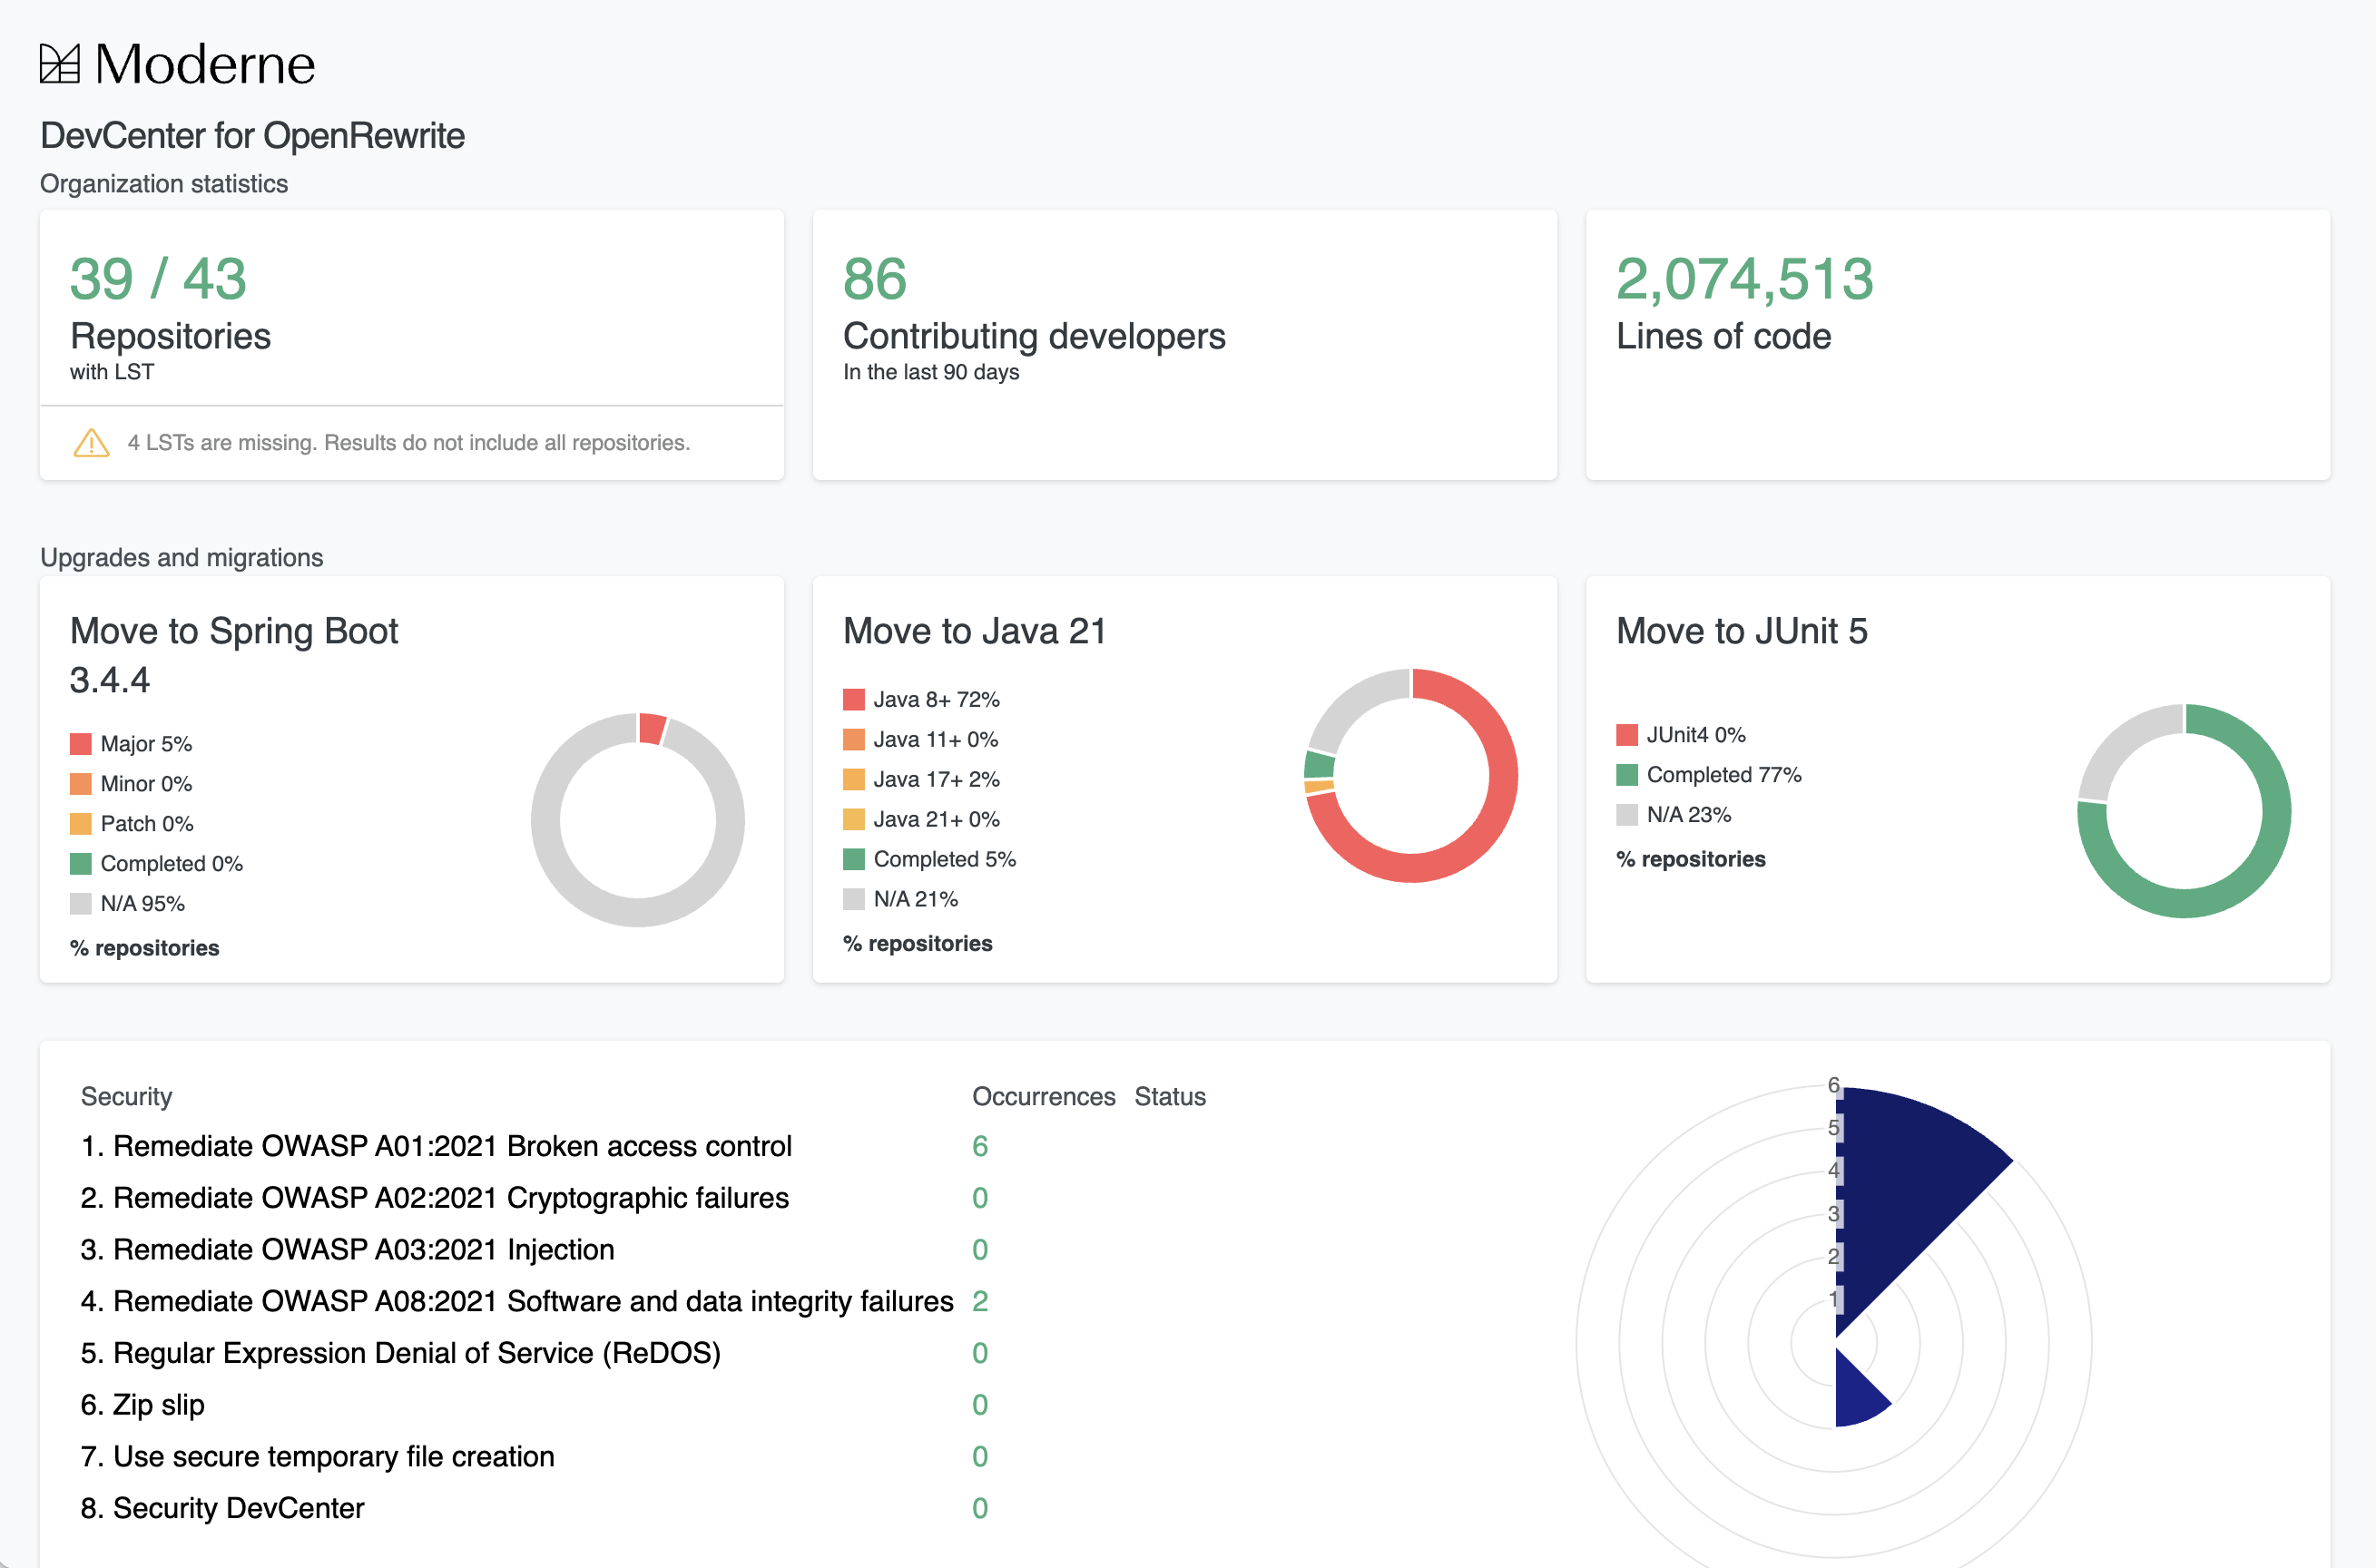Screen dimensions: 2376x1568
Task: Click the Completed 77% green swatch
Action: (1627, 775)
